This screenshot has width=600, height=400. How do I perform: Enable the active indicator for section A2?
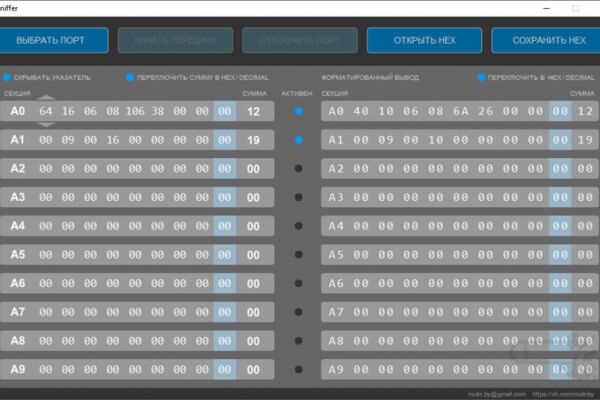pos(299,168)
